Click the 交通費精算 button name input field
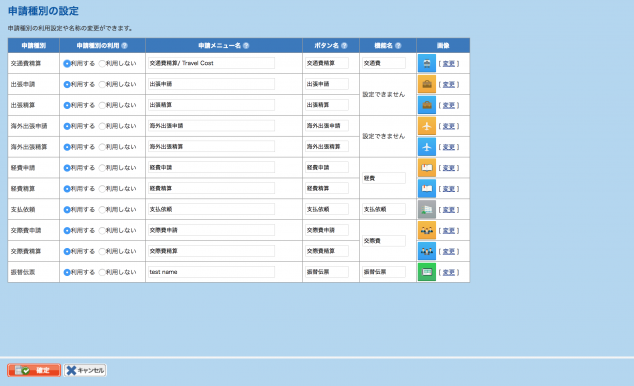Viewport: 634px width, 386px height. 327,63
